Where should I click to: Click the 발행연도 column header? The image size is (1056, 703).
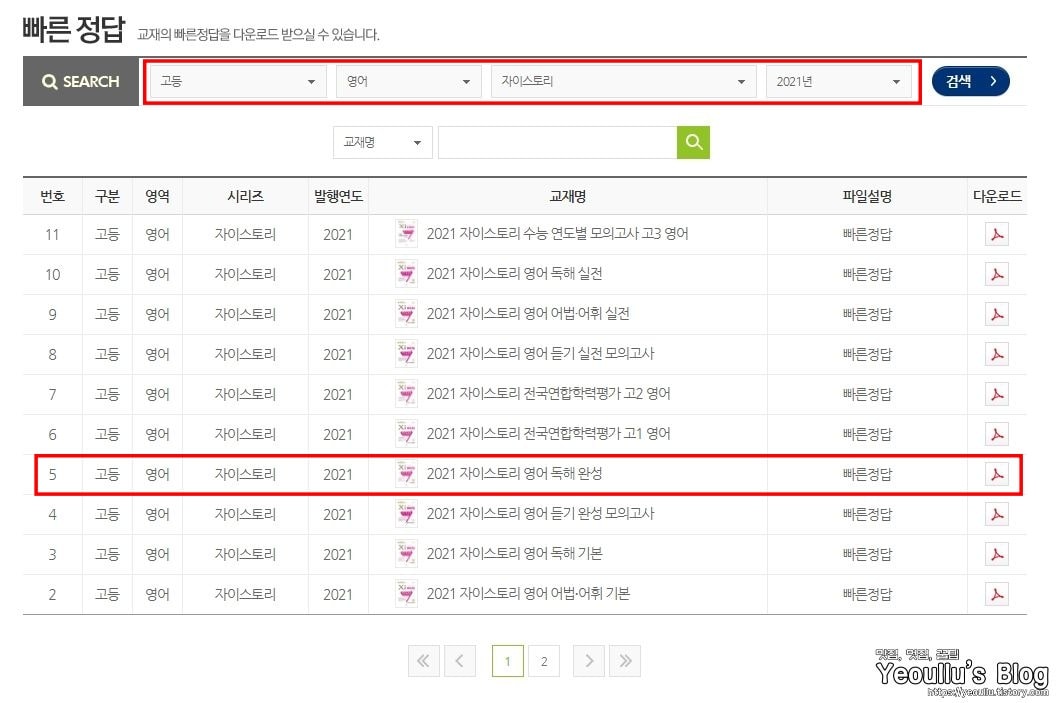click(x=338, y=196)
